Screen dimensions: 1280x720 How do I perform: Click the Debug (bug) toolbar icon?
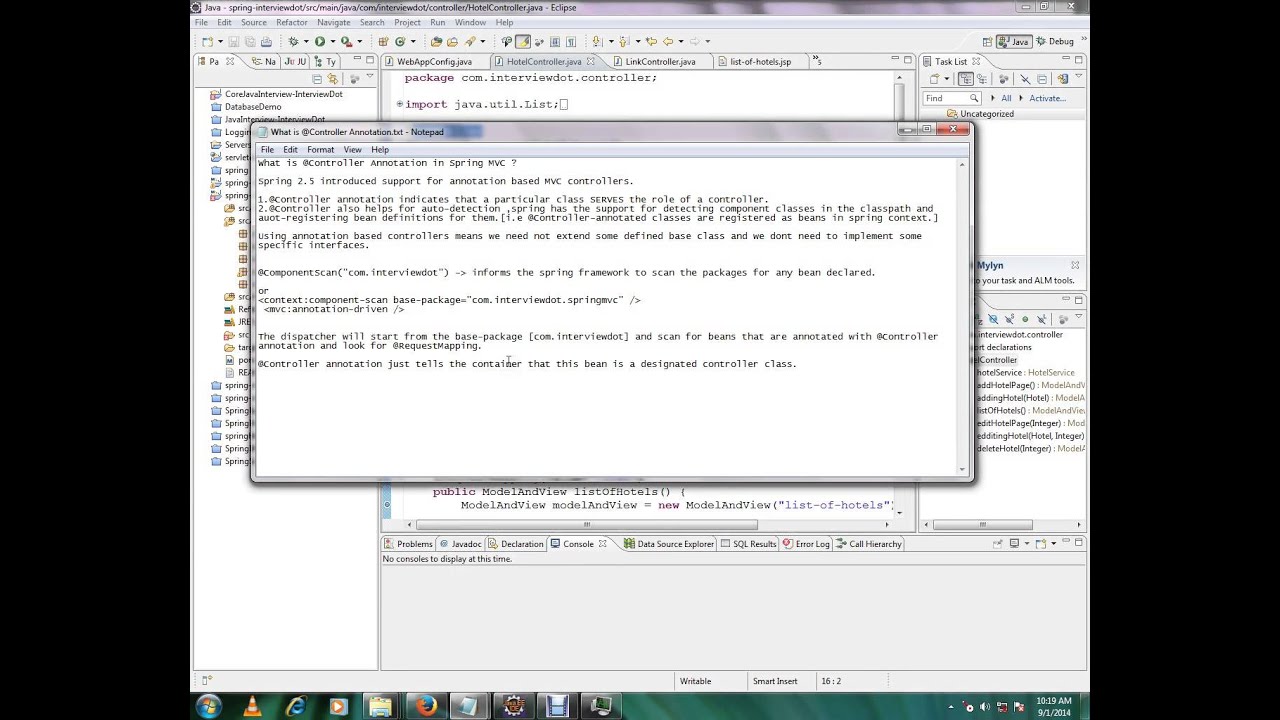tap(293, 41)
